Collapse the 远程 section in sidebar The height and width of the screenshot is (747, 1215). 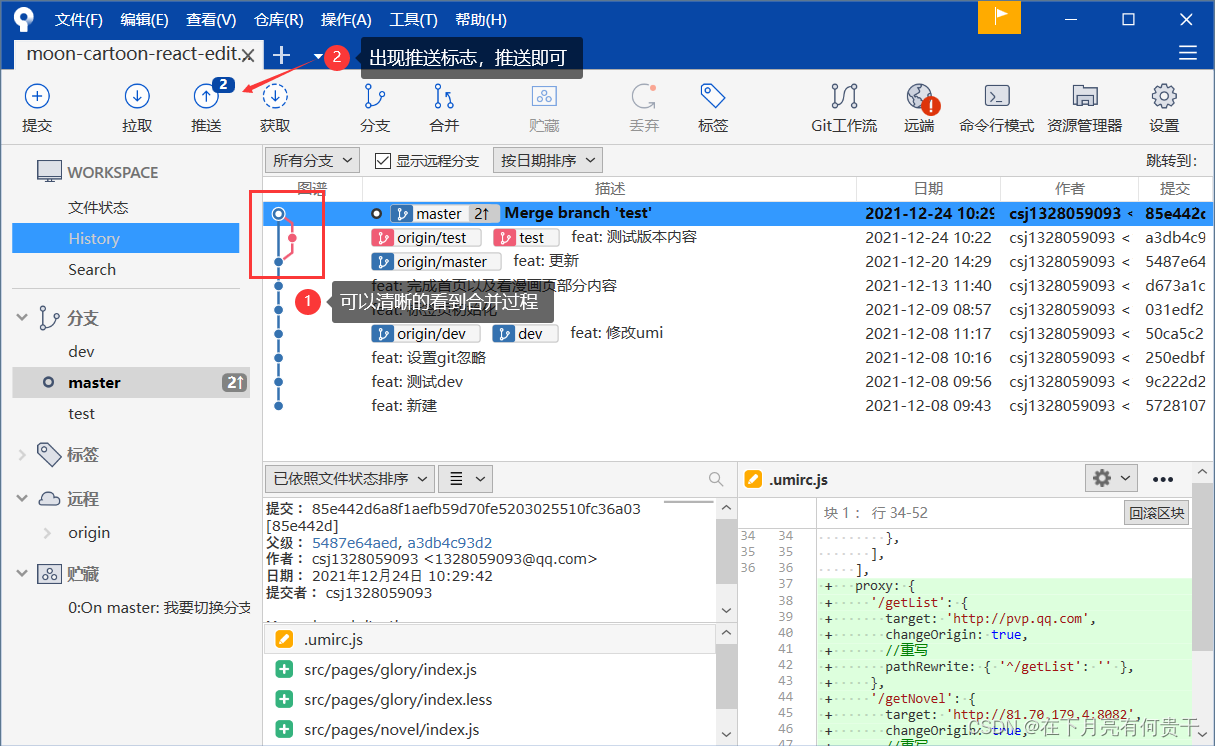pos(22,498)
